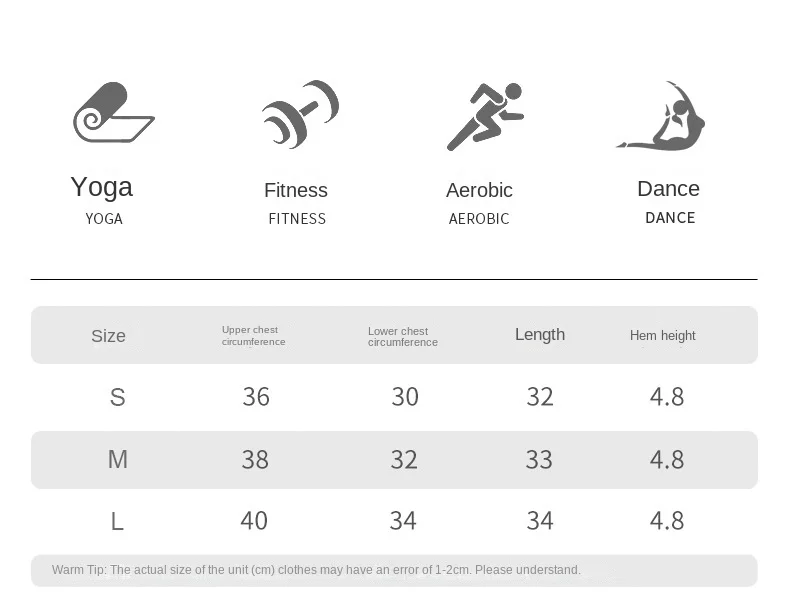Click the Hem height column header
The image size is (790, 600).
pos(662,336)
